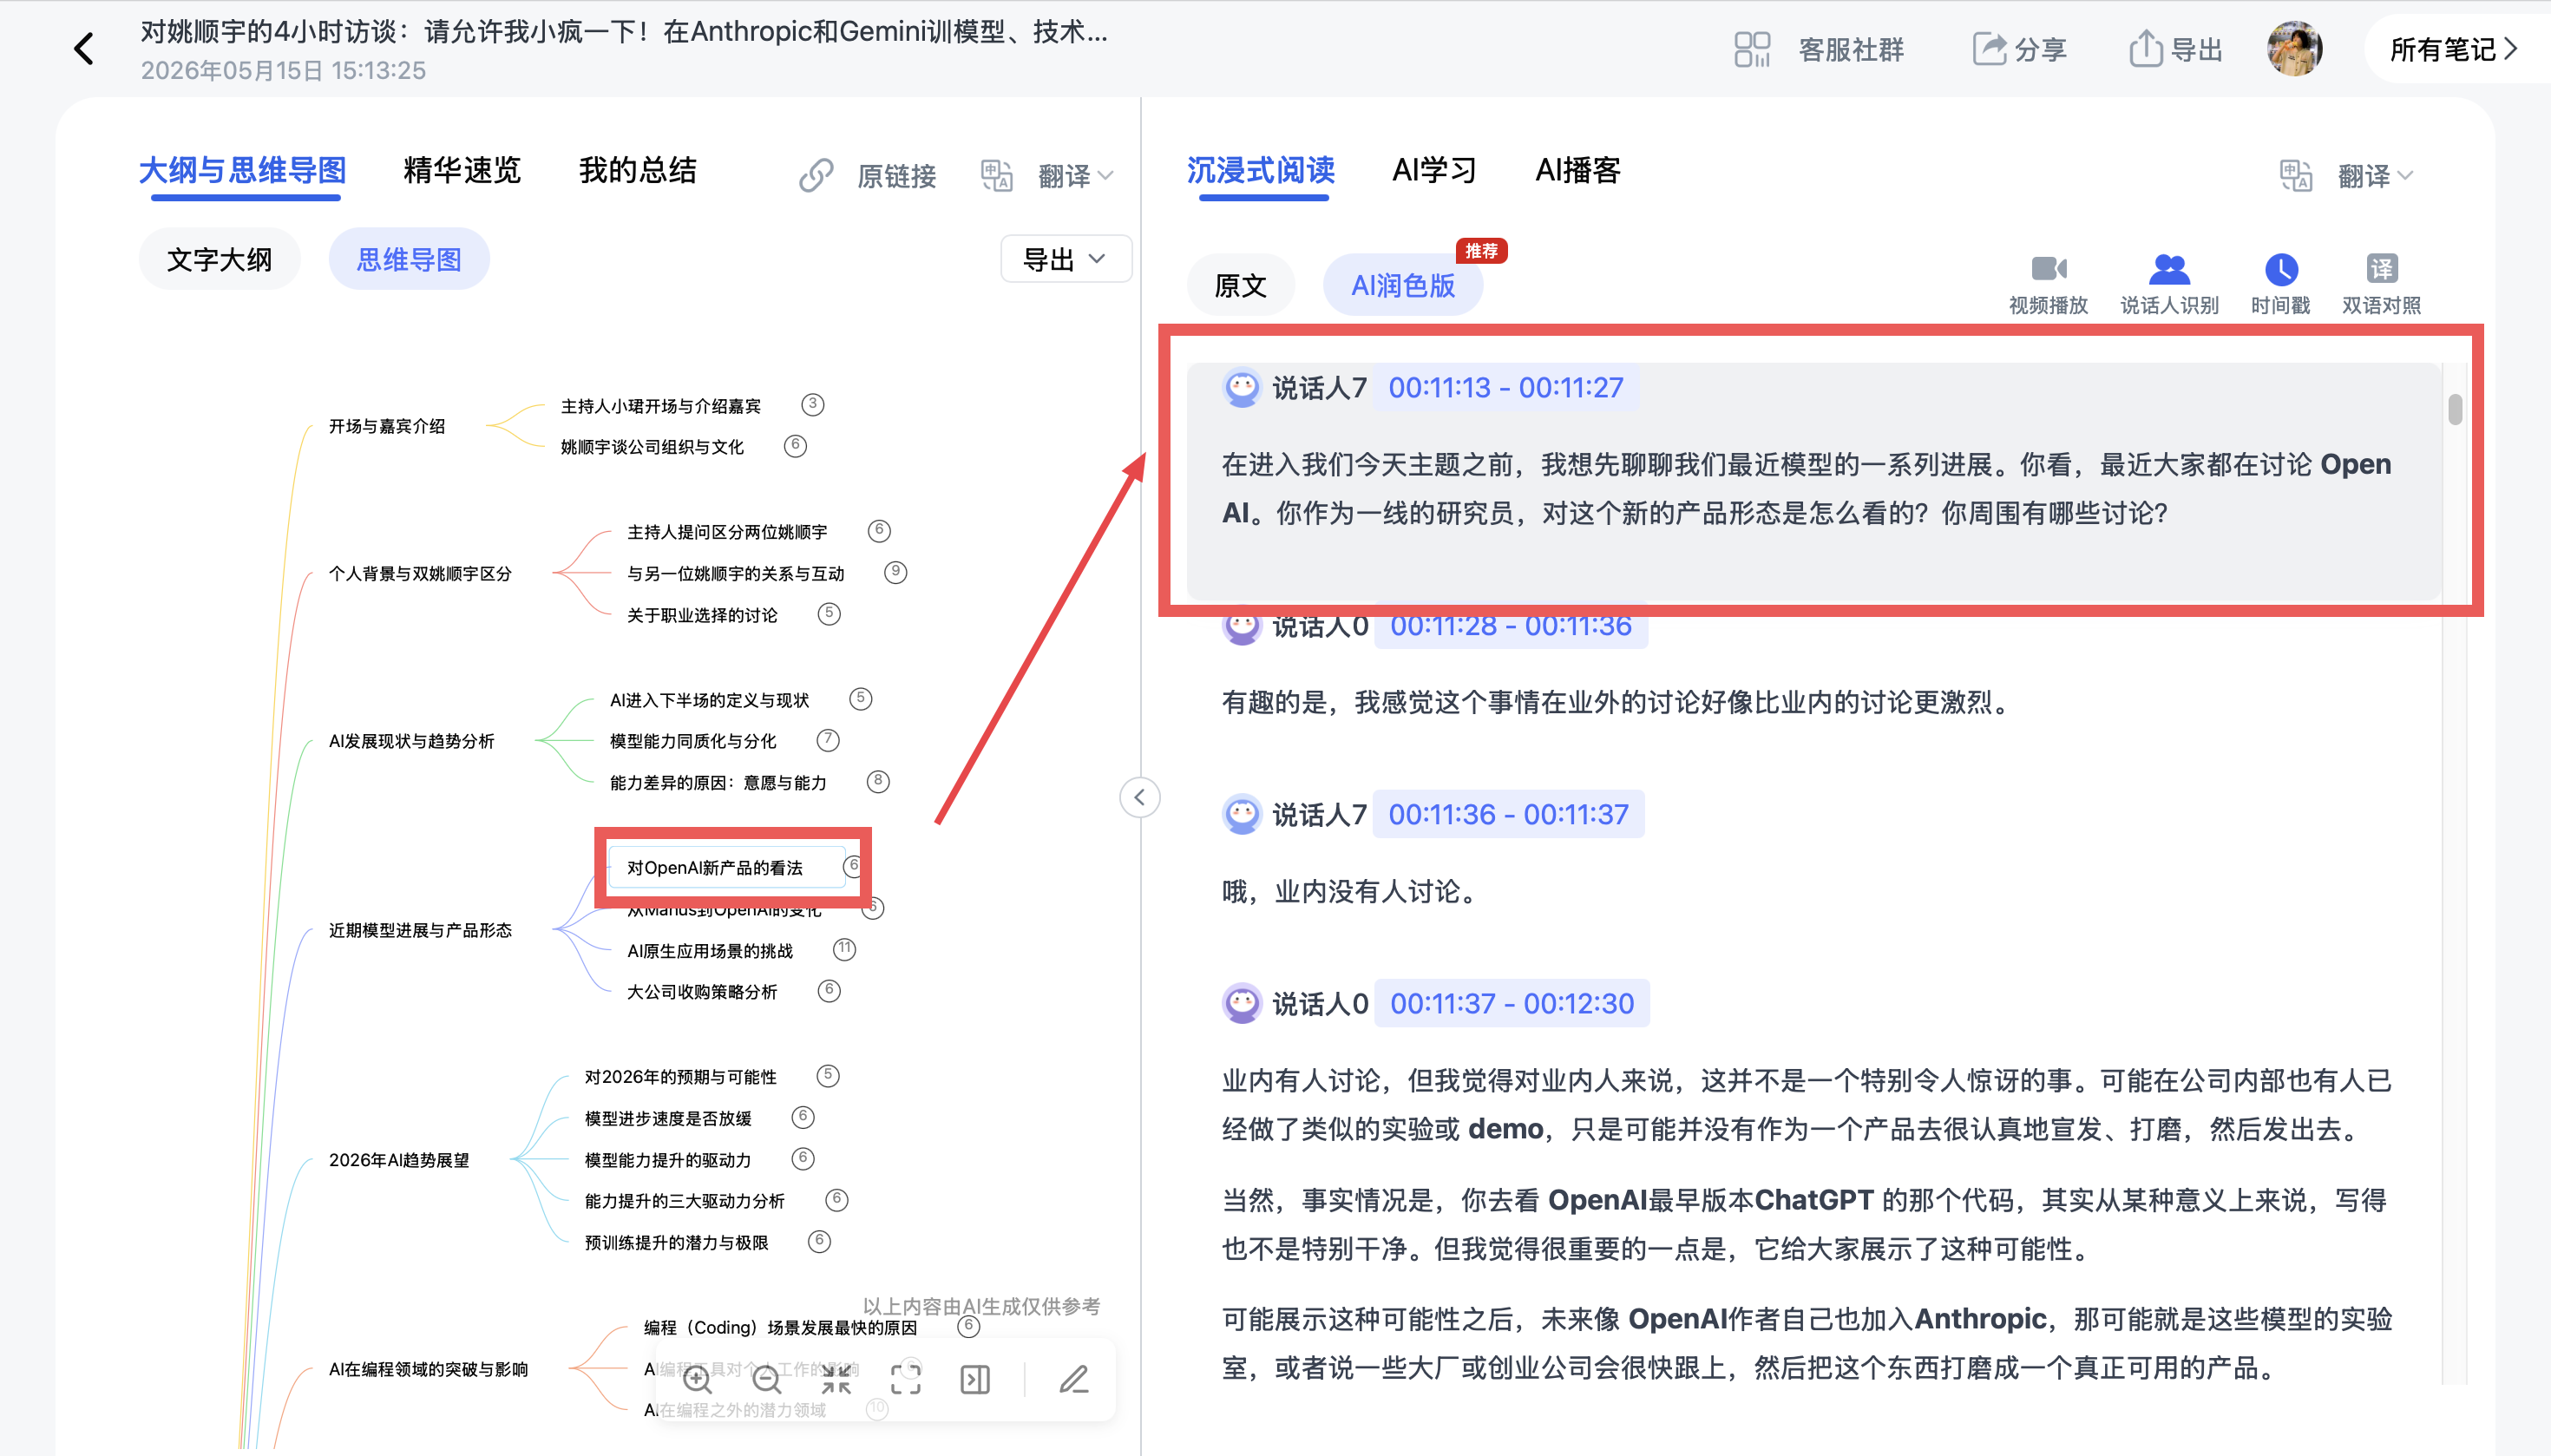Image resolution: width=2551 pixels, height=1456 pixels.
Task: Click node 预训练提升的潜力与极限
Action: point(676,1243)
